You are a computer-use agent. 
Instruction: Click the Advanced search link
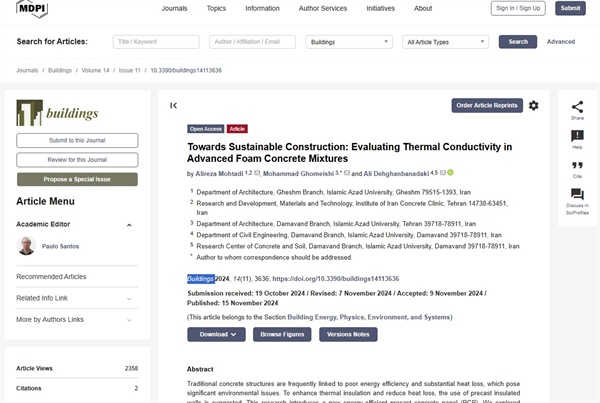point(560,42)
